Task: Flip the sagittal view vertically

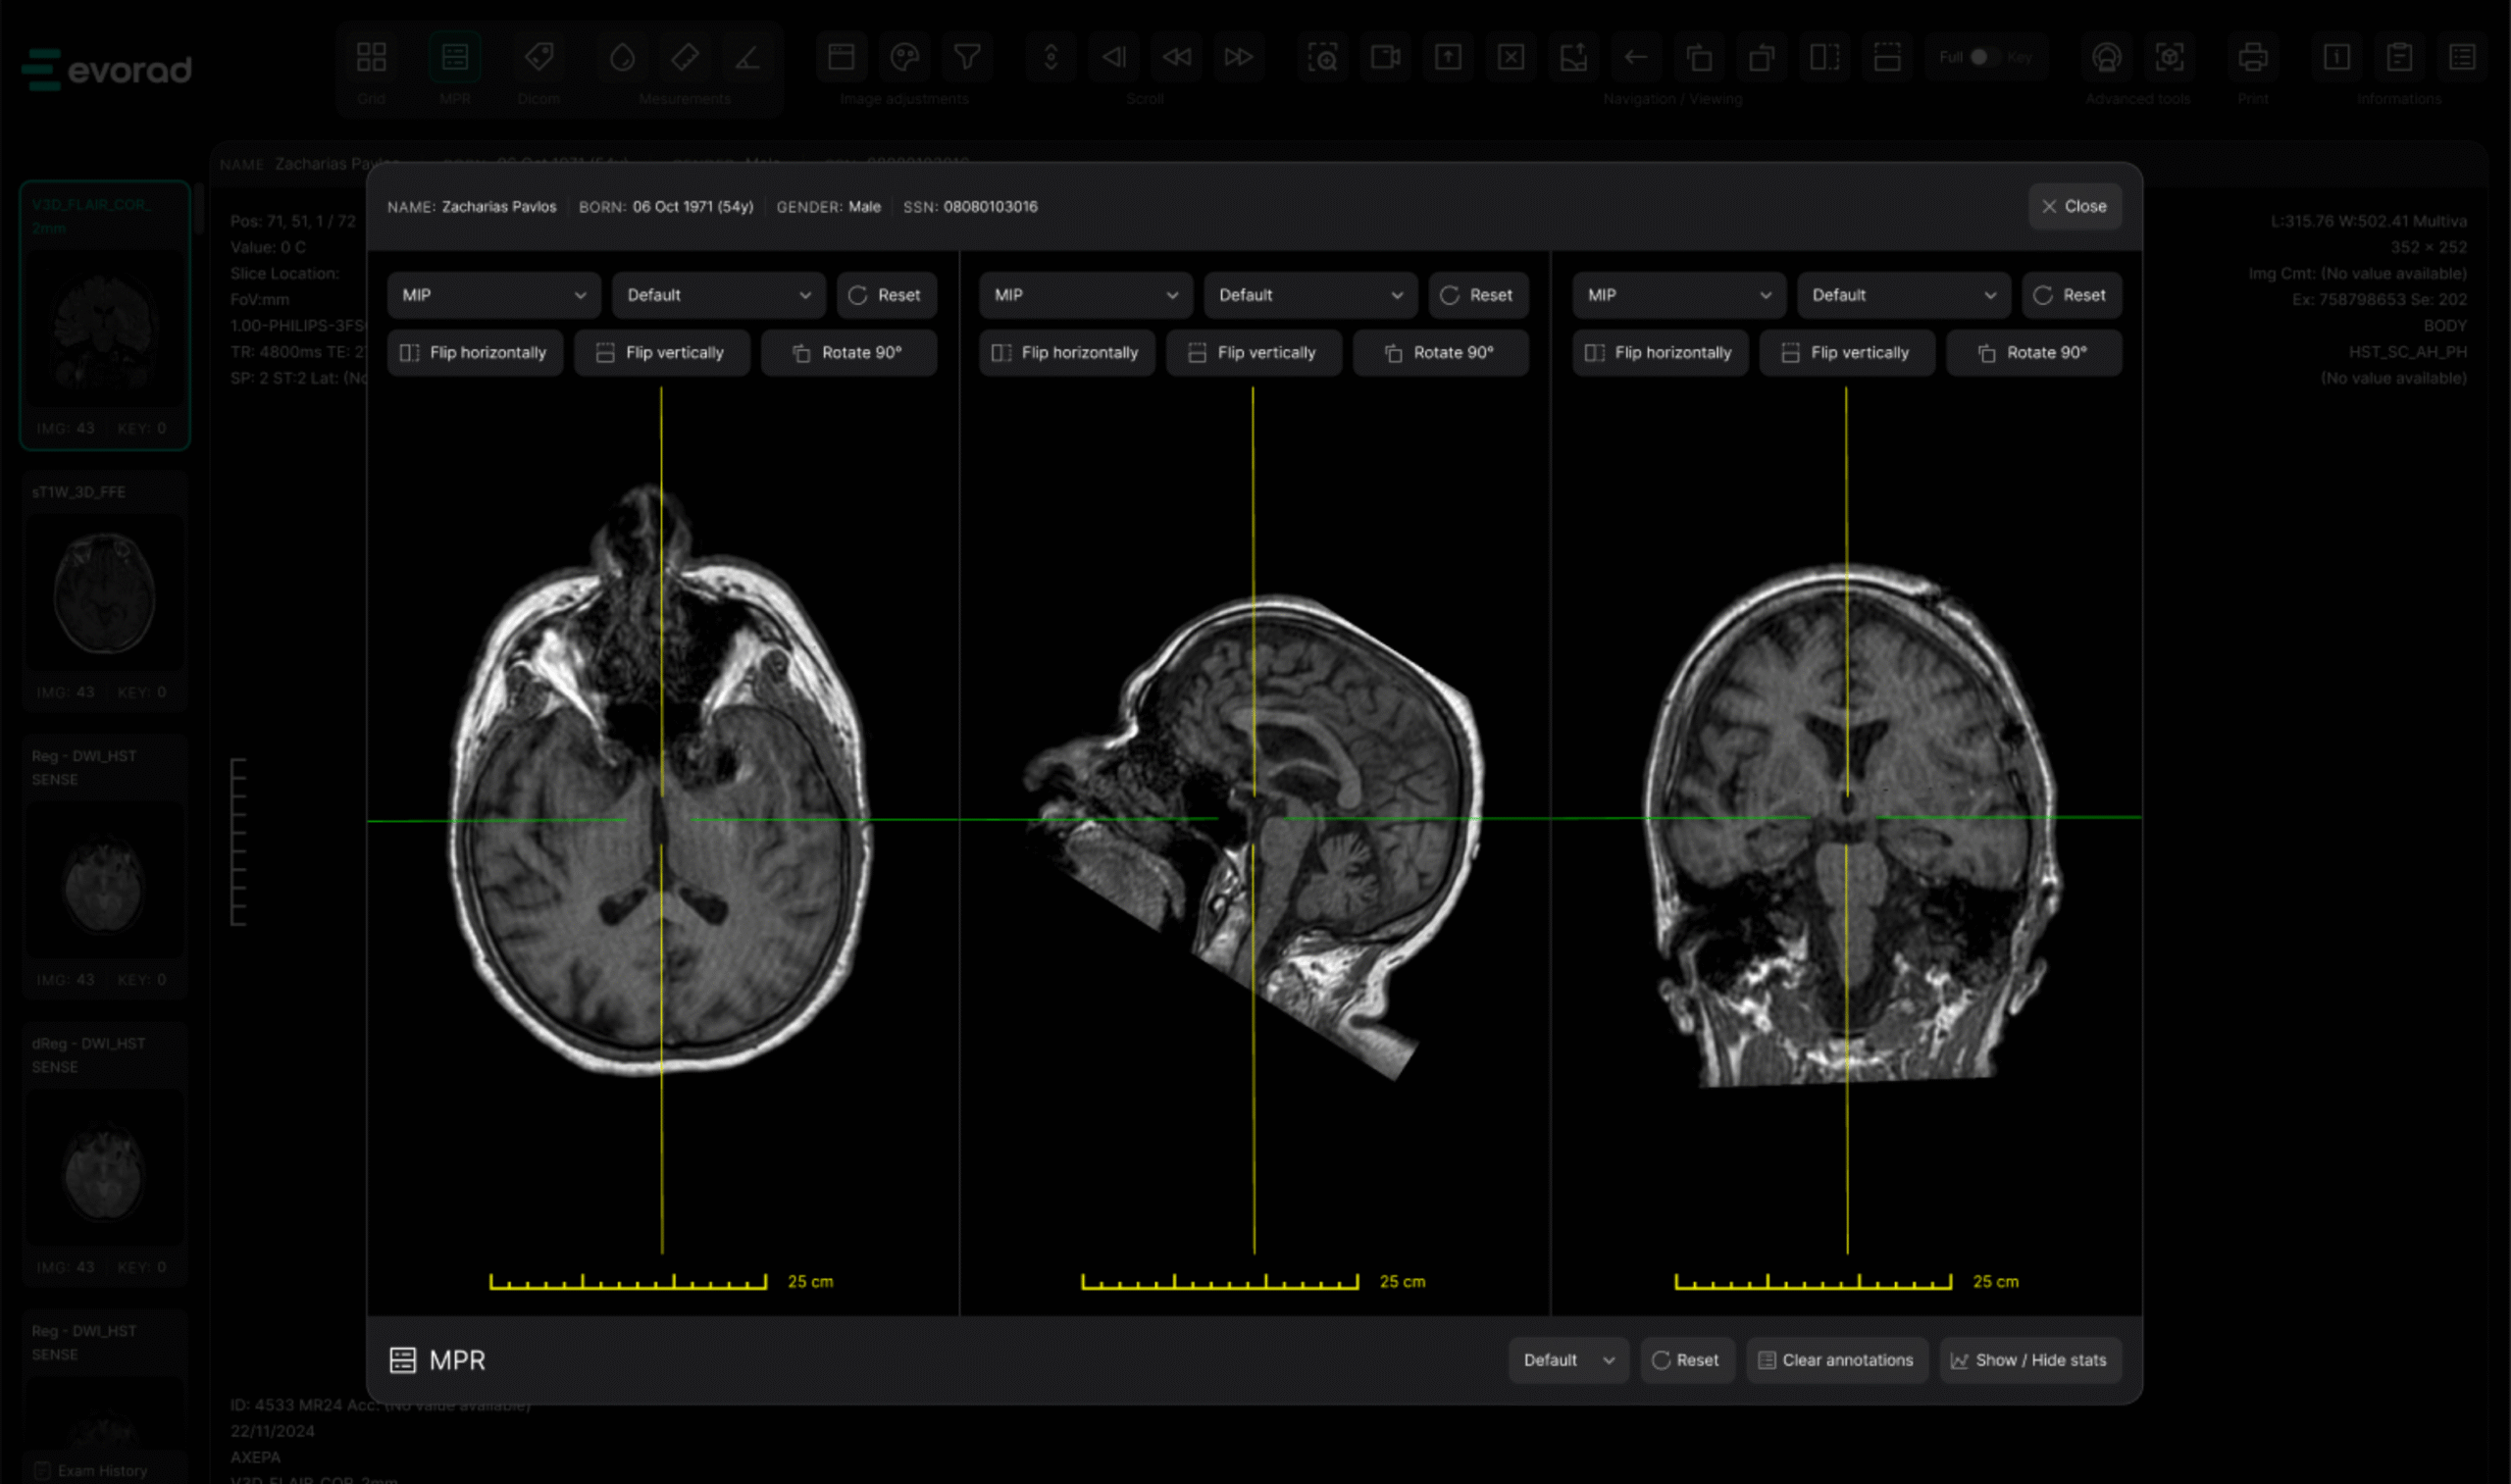Action: point(1253,352)
